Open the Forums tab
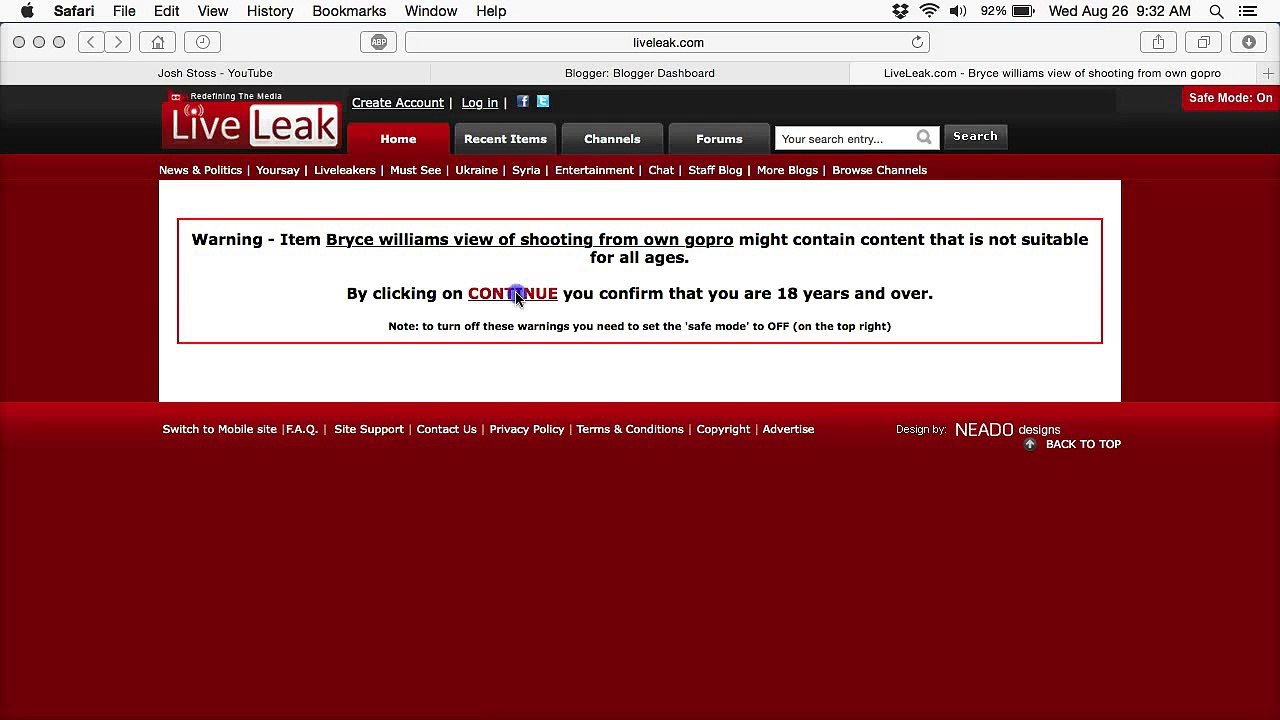The width and height of the screenshot is (1280, 720). [x=719, y=139]
